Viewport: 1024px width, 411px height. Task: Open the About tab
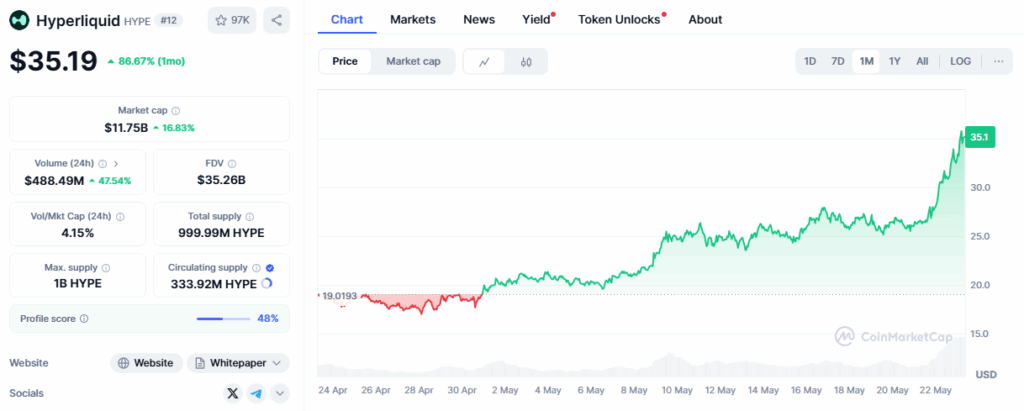click(x=705, y=20)
